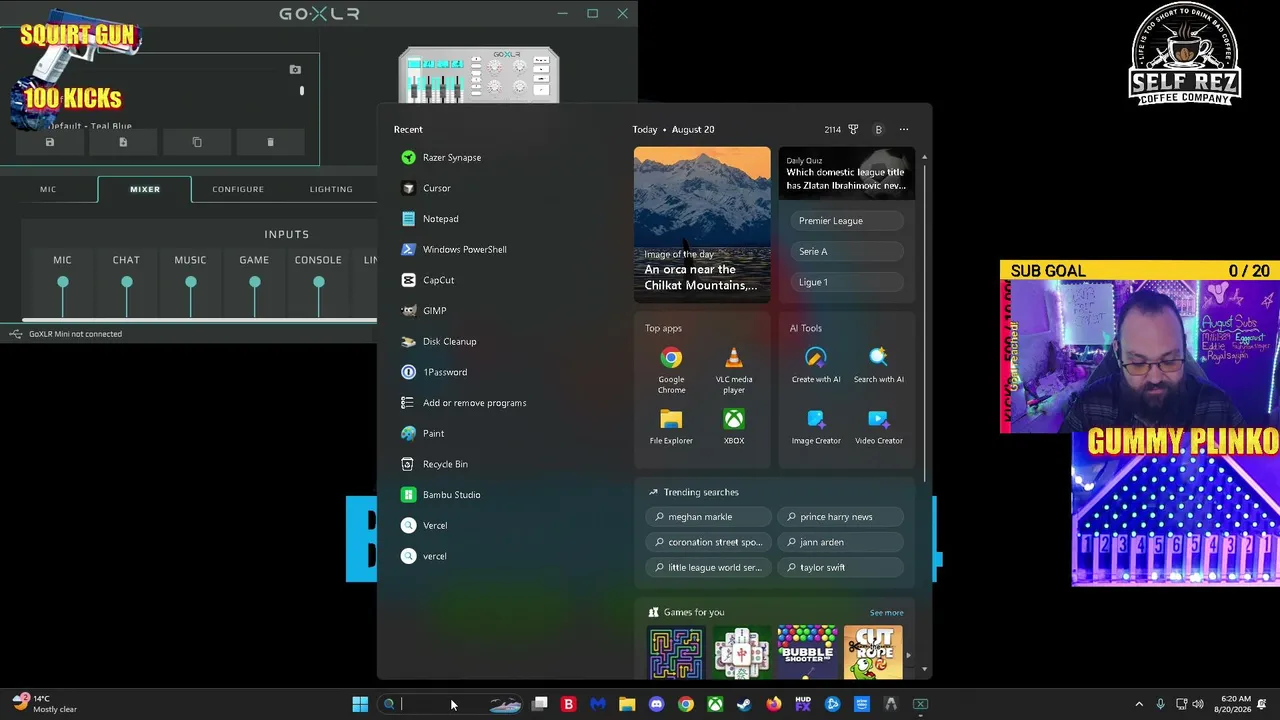Choose Serie A quiz answer

[847, 251]
